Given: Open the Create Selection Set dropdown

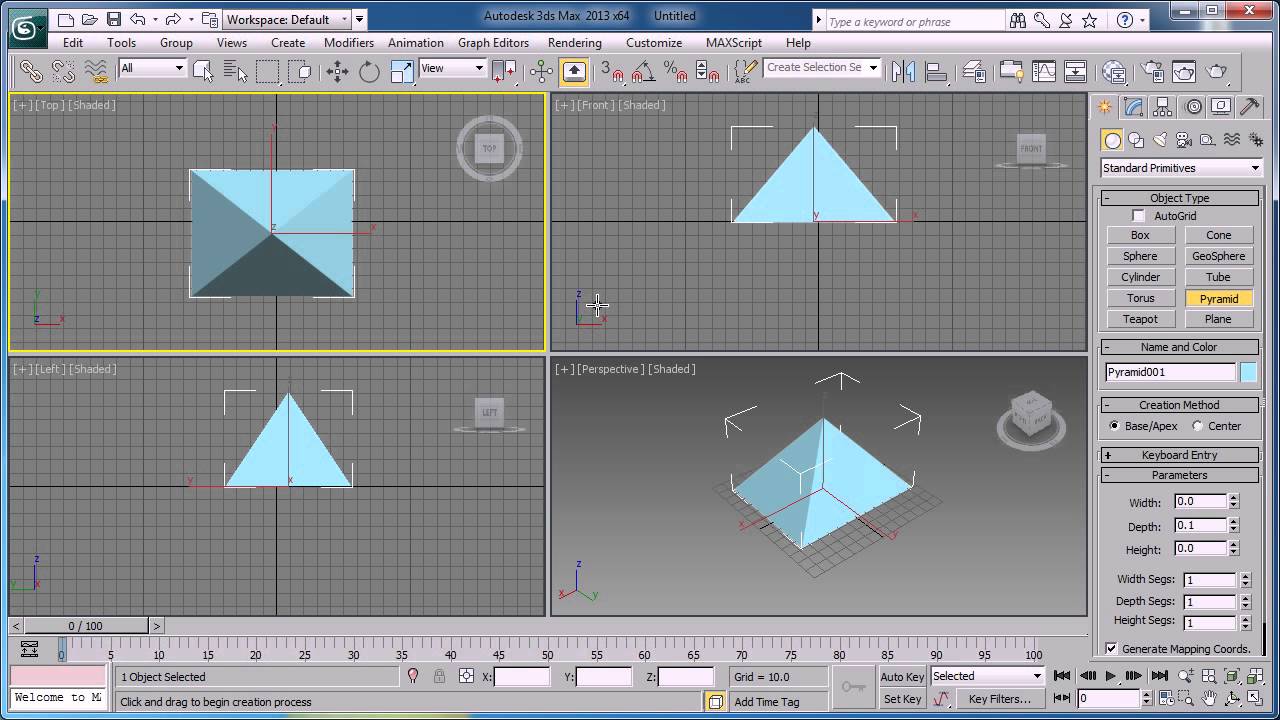Looking at the screenshot, I should 822,68.
